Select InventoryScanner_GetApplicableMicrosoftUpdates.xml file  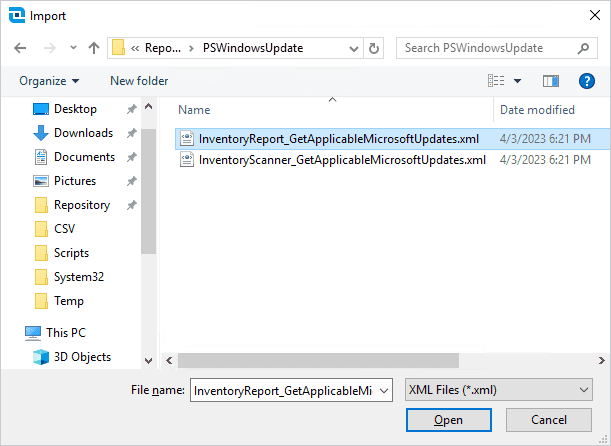[x=342, y=160]
